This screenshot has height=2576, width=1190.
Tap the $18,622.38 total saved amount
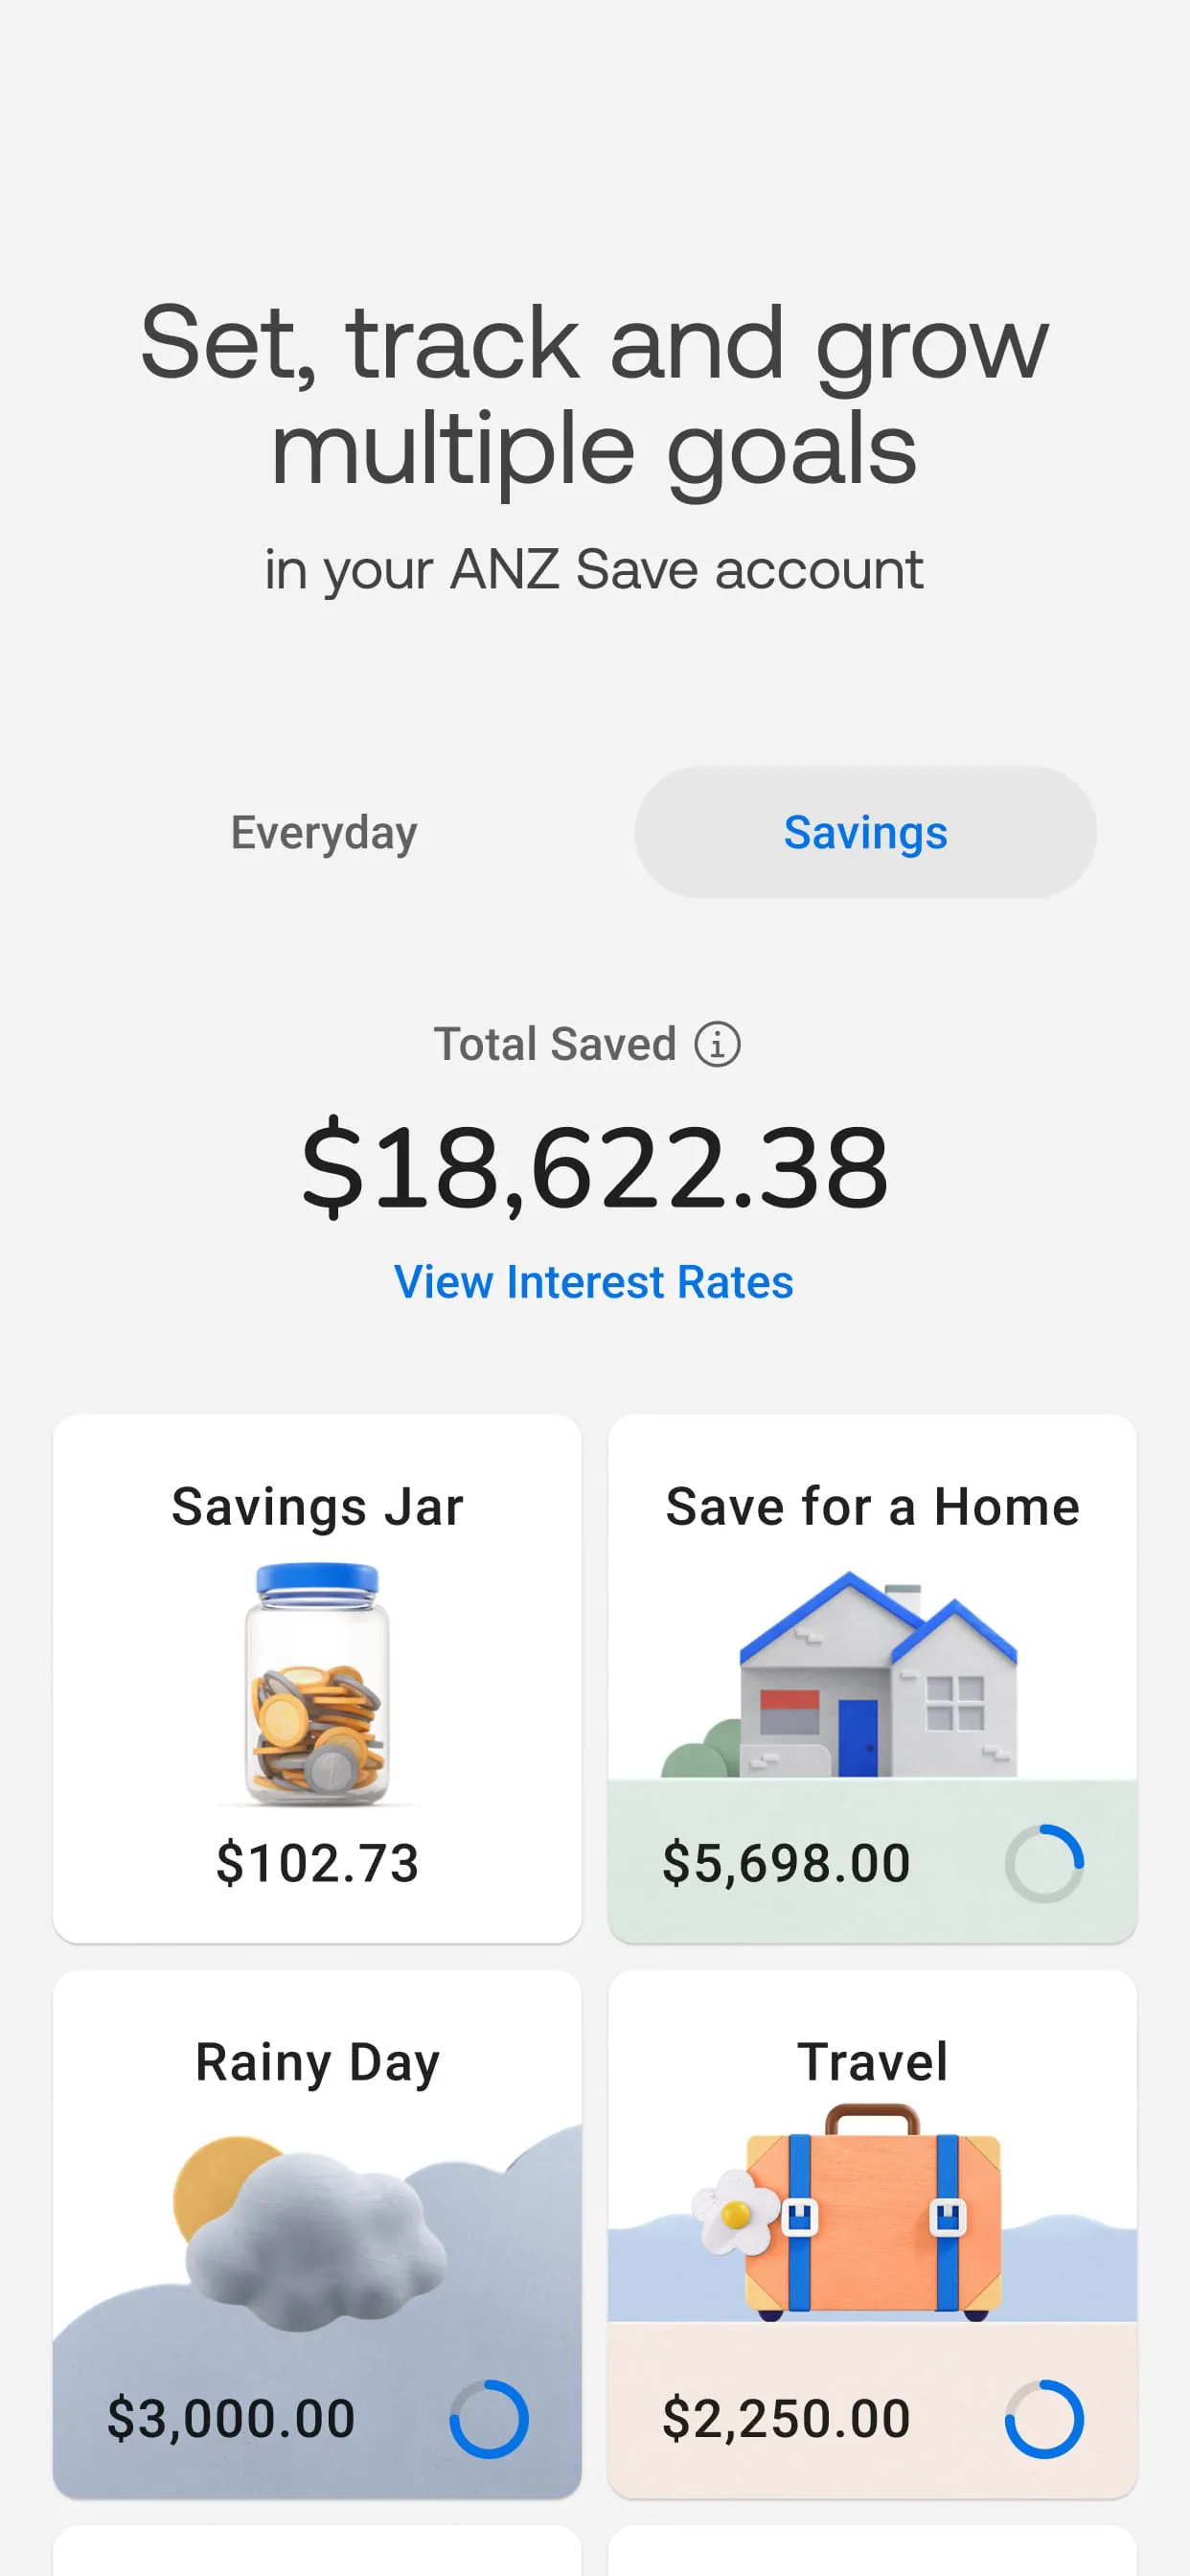594,1167
